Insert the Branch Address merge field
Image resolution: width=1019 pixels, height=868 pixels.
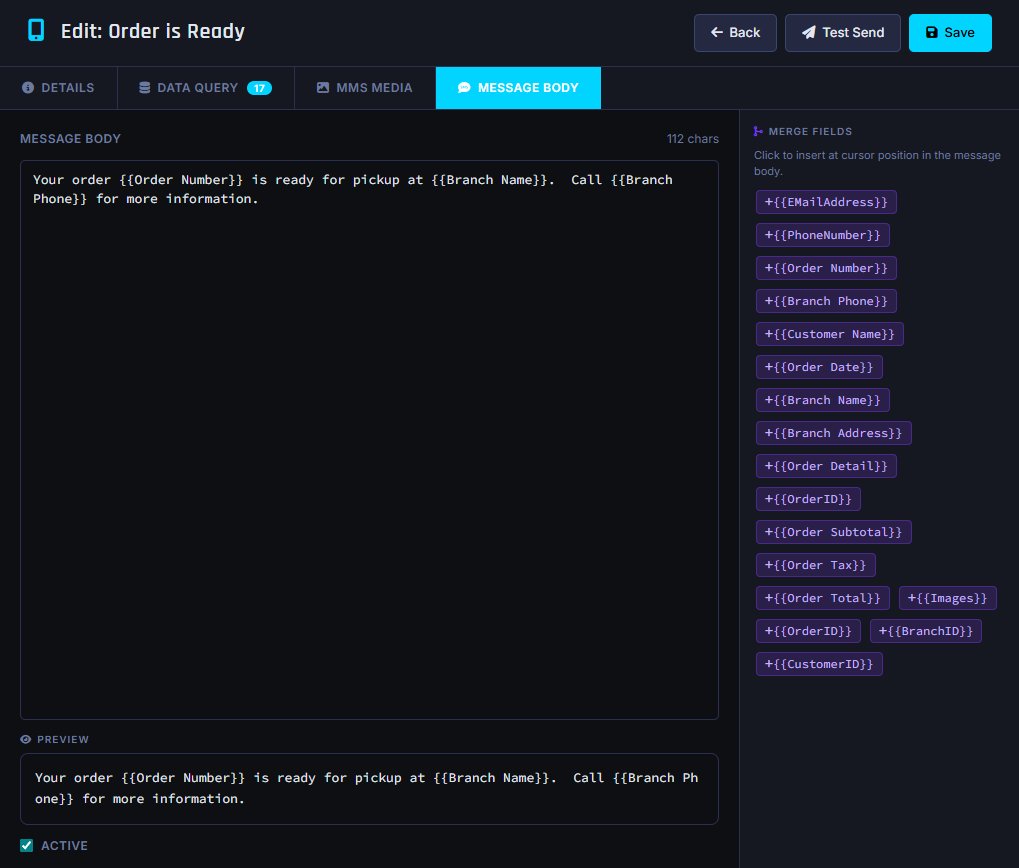(x=833, y=433)
